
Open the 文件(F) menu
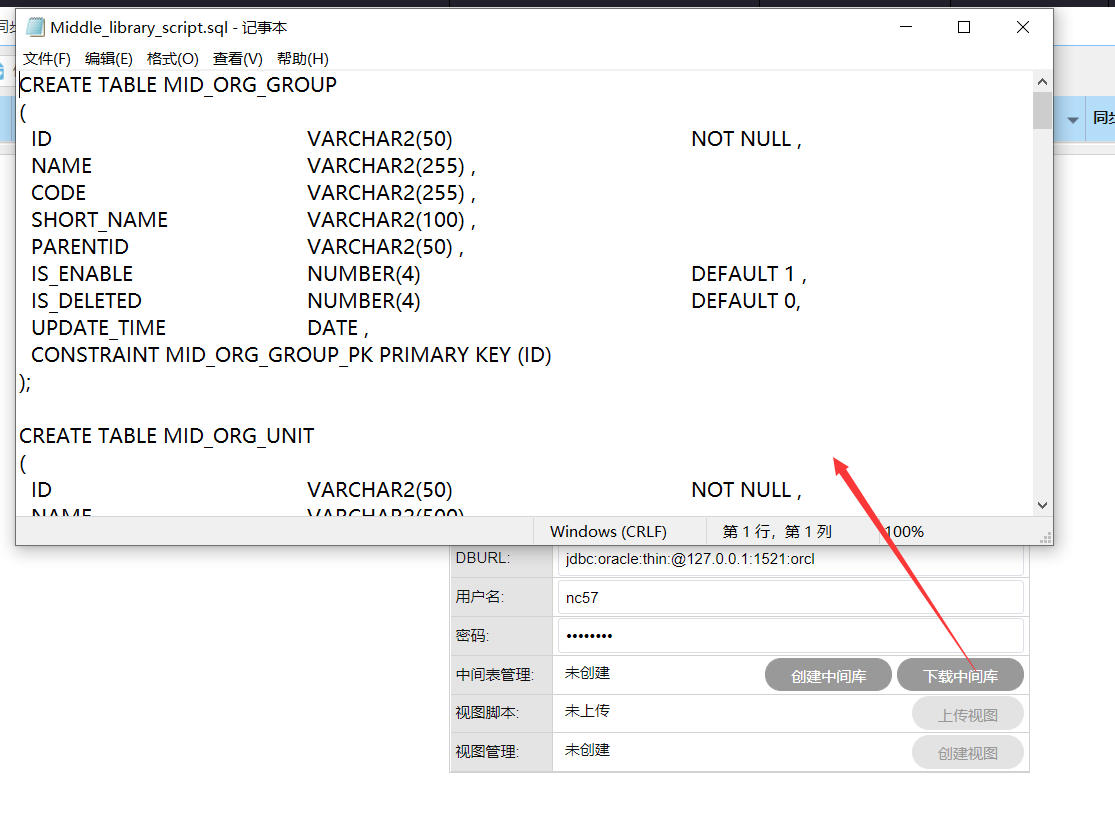(47, 59)
